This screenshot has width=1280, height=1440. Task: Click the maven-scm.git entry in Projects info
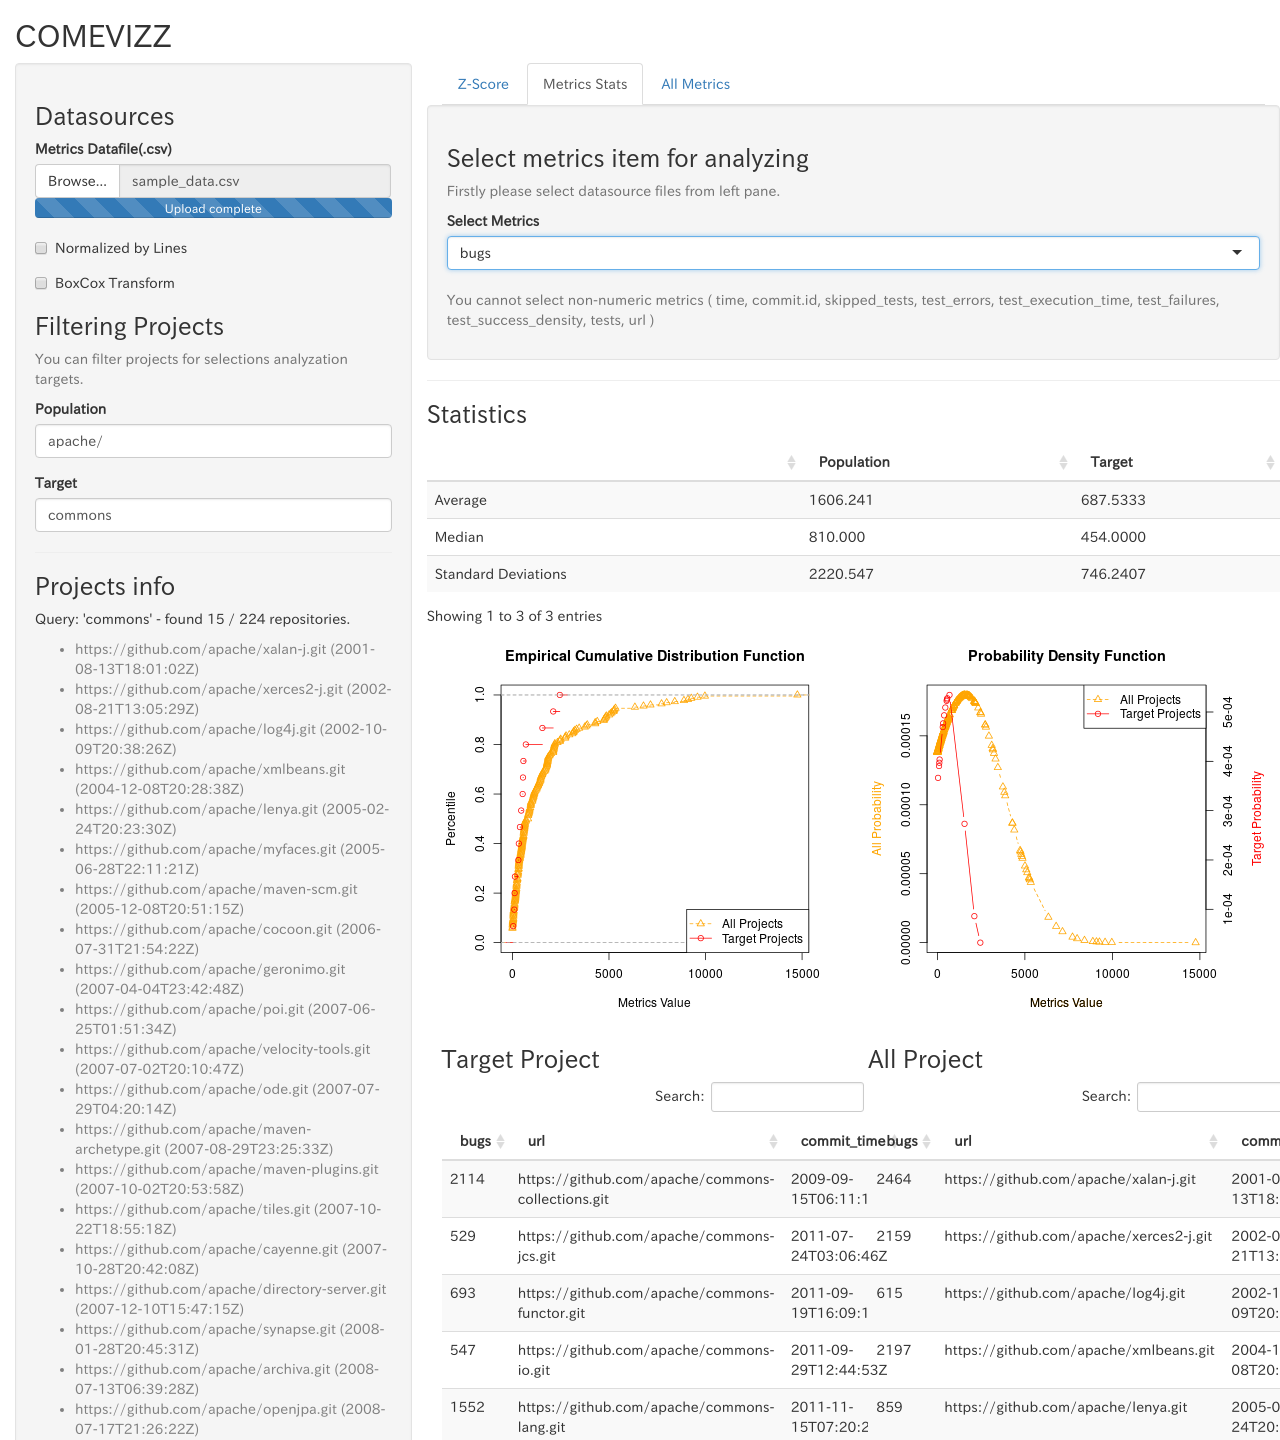[x=216, y=899]
